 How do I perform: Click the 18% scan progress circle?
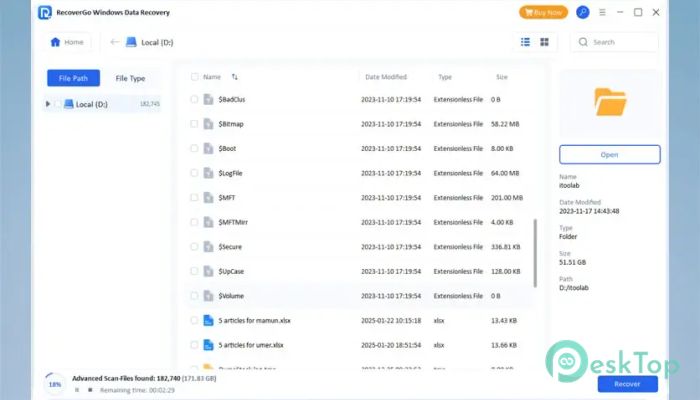tap(54, 384)
